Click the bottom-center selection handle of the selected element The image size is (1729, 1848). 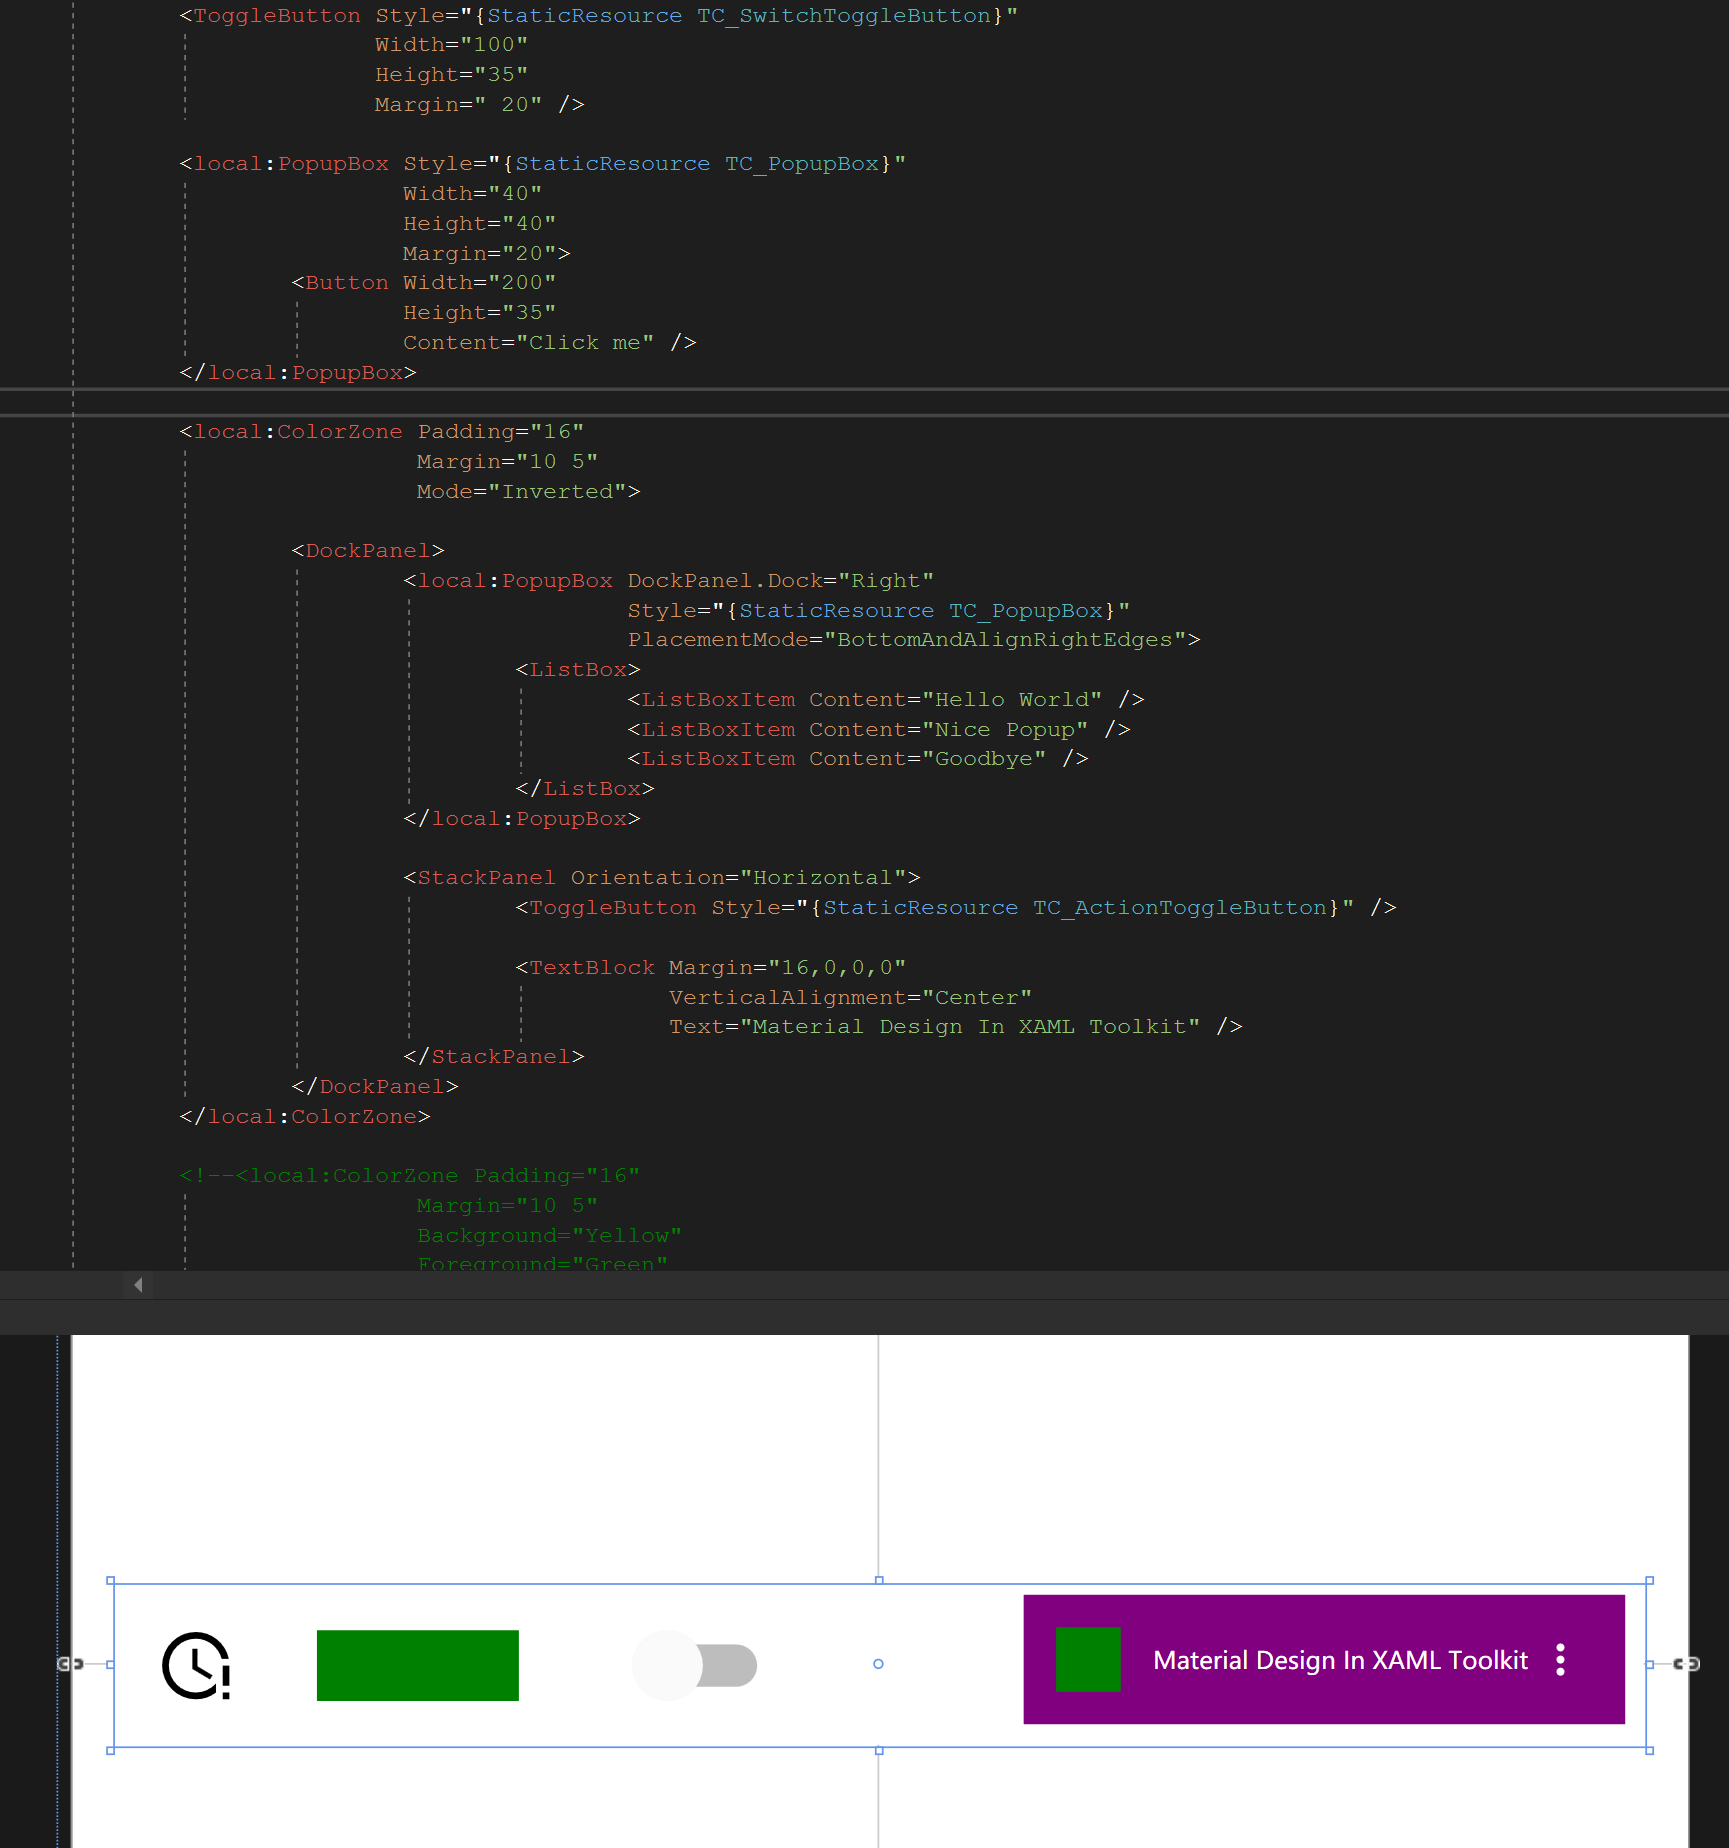pos(878,1749)
